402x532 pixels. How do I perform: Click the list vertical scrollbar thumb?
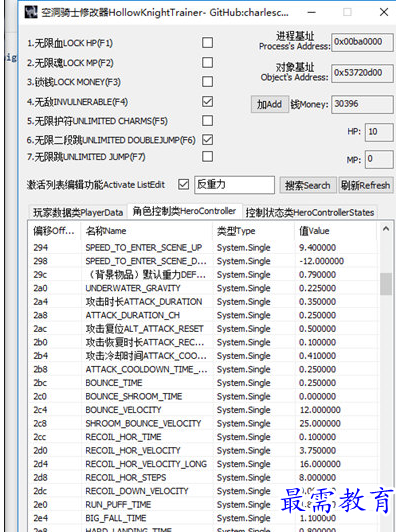point(386,284)
